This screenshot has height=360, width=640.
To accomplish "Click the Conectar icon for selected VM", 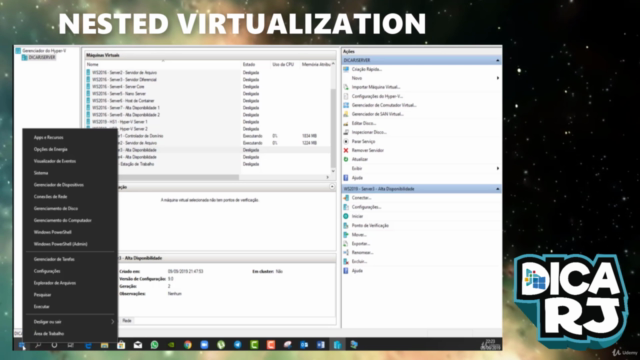I will [x=346, y=198].
